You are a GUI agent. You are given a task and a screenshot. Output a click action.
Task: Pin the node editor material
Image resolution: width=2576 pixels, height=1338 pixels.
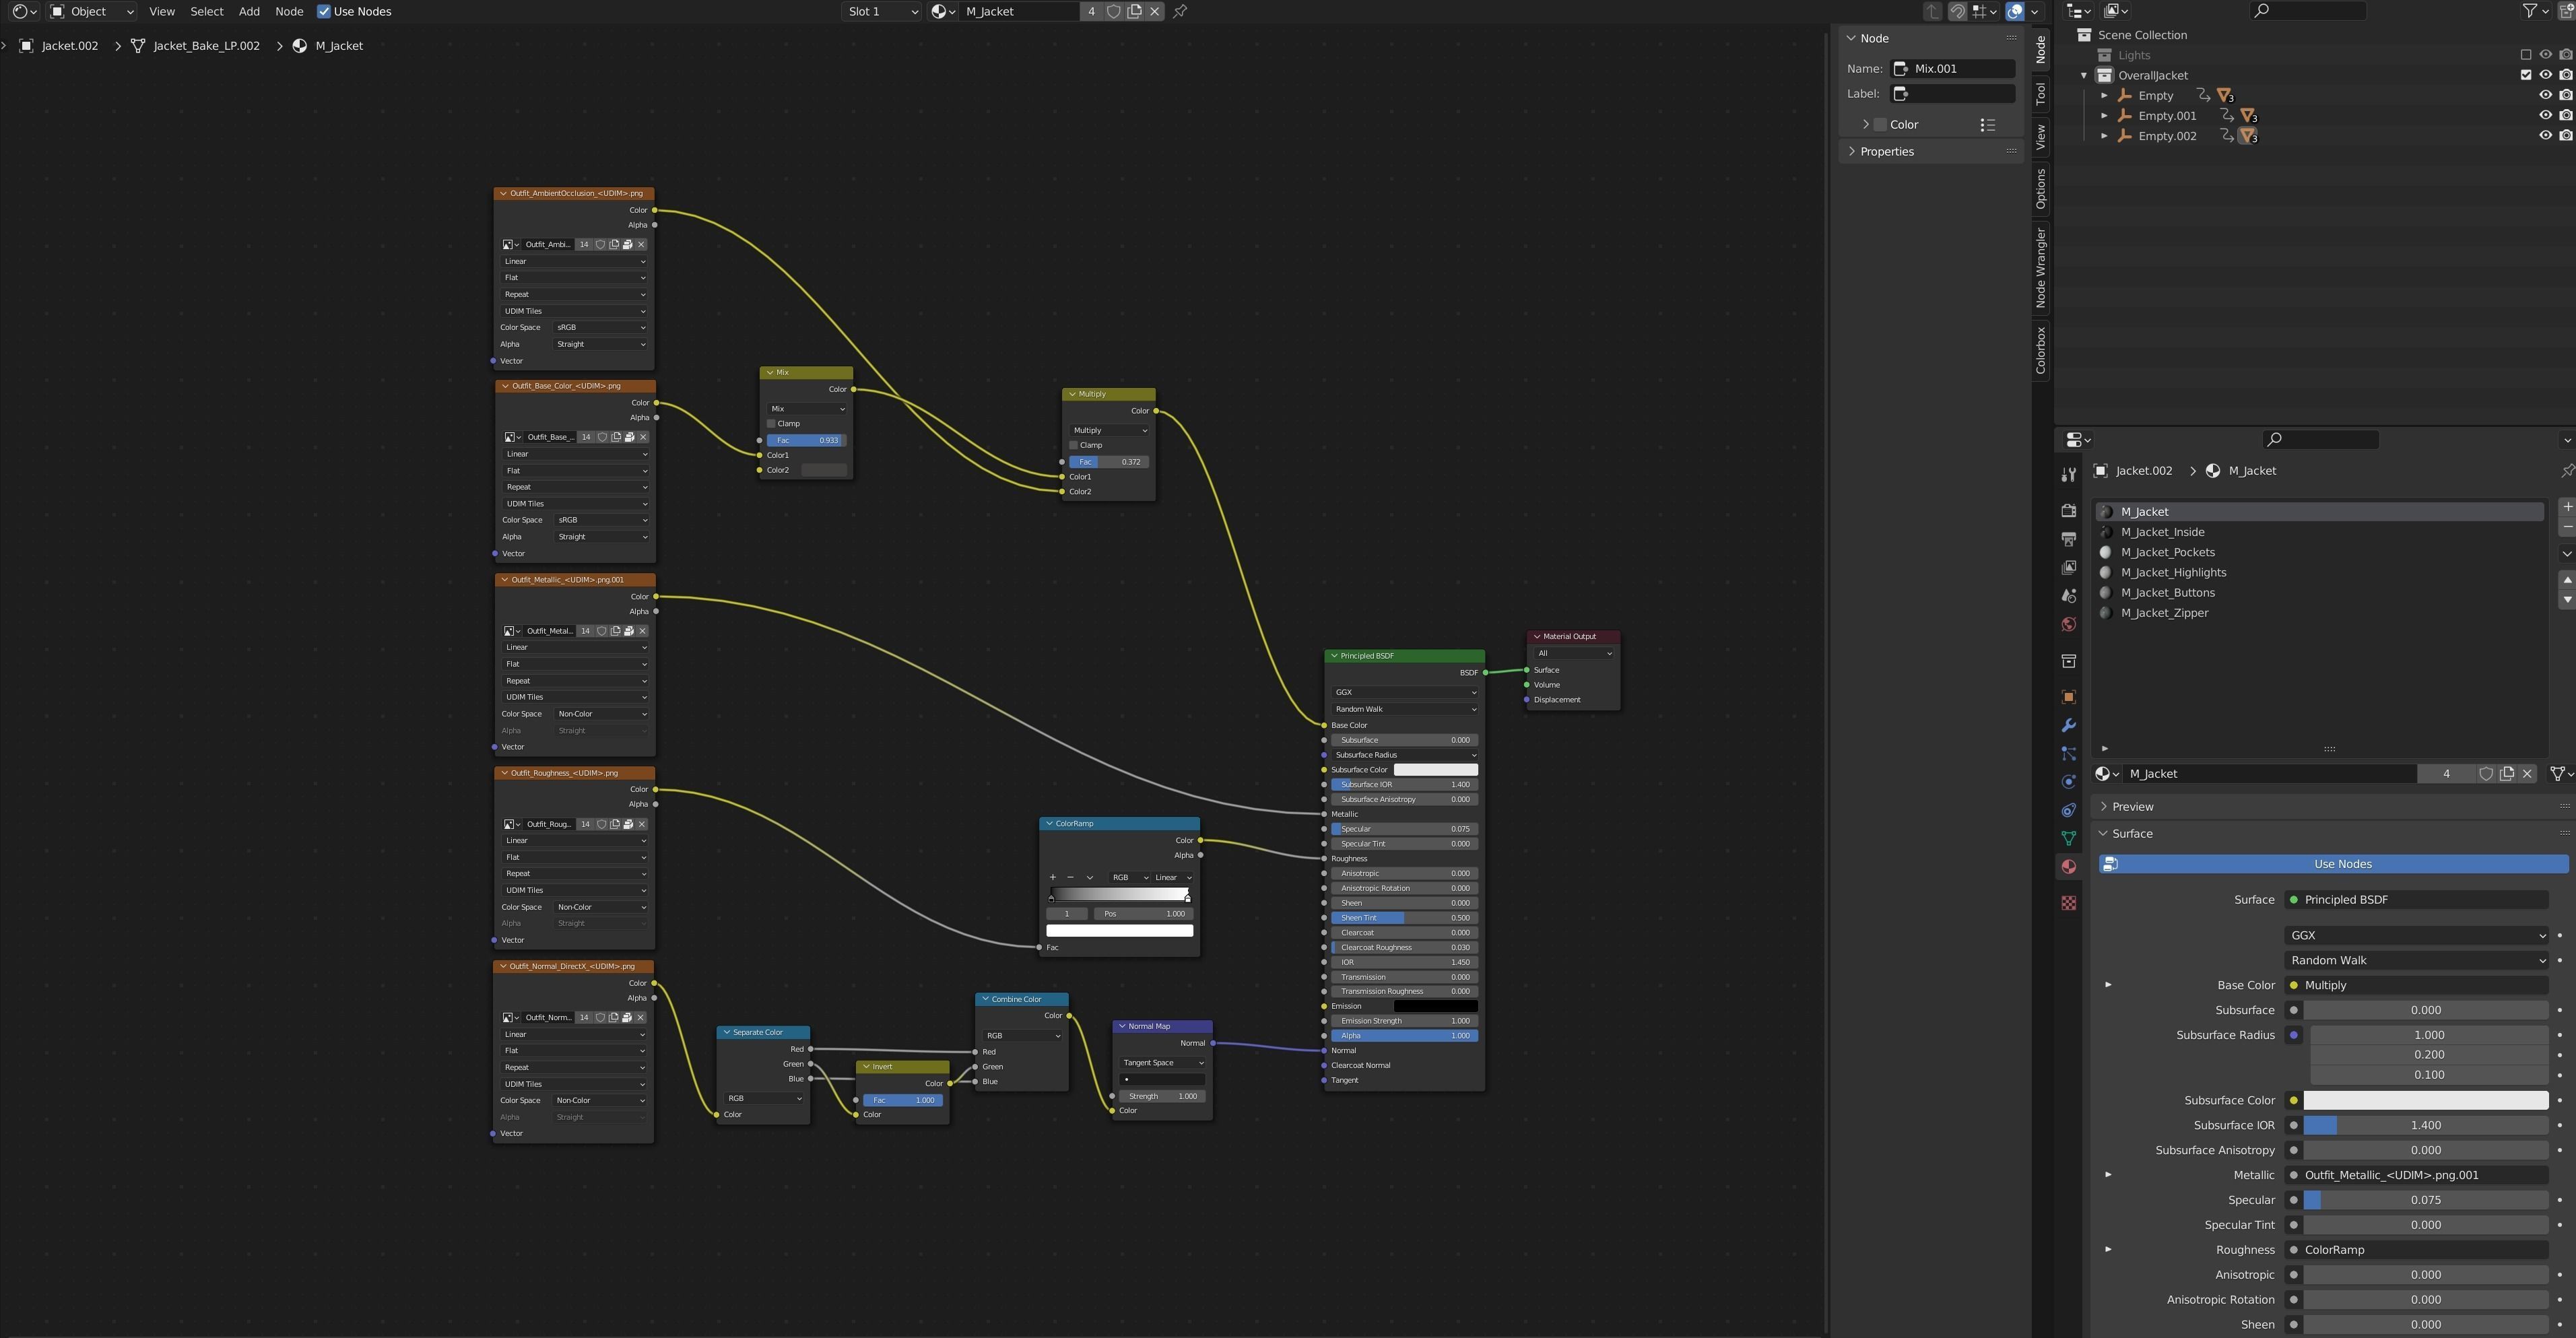point(1180,11)
